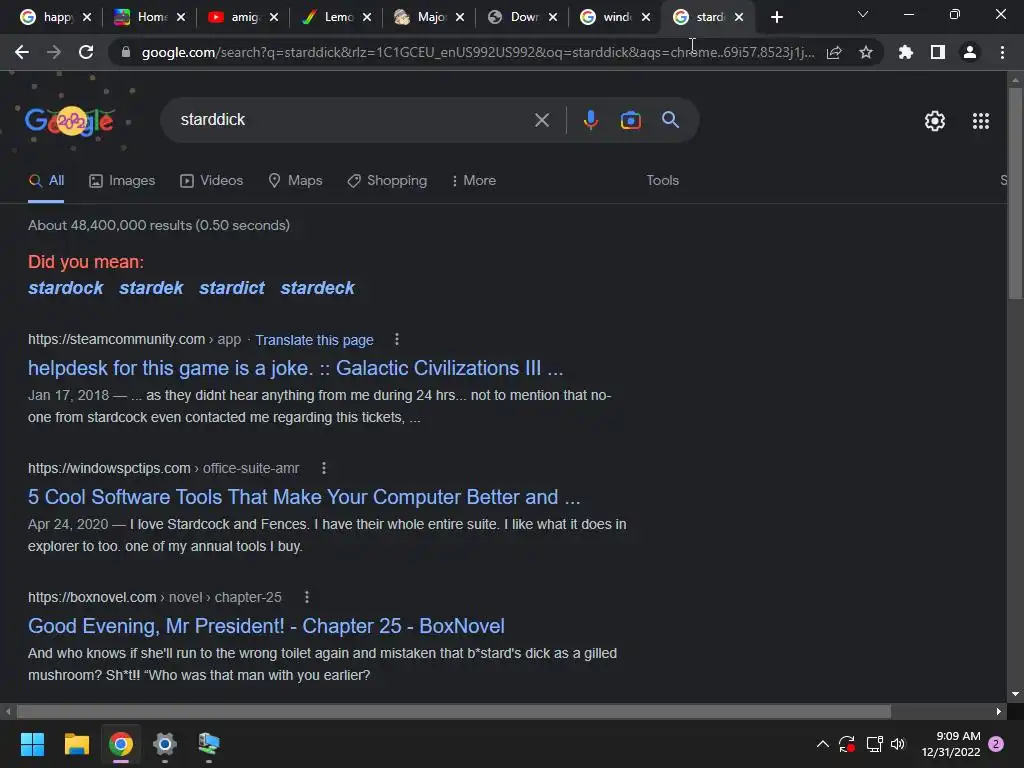
Task: Reload the current page
Action: pos(86,52)
